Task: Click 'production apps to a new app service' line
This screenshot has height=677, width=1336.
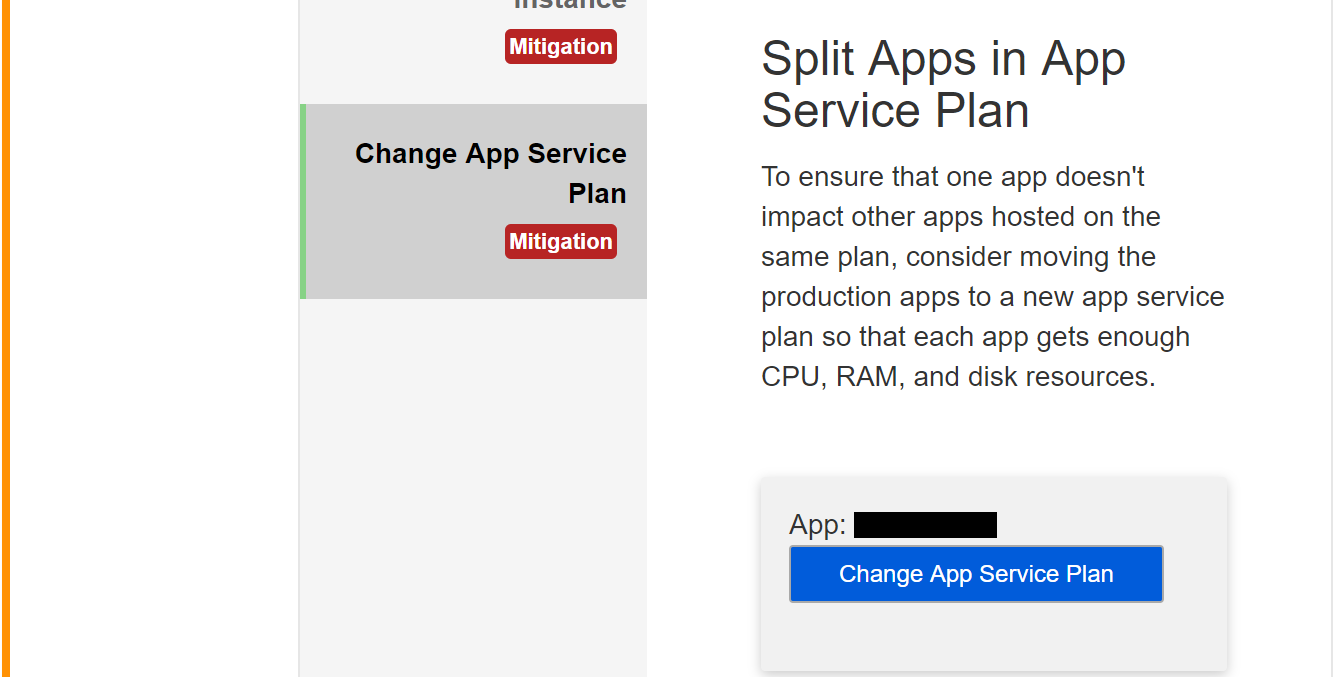Action: tap(992, 297)
